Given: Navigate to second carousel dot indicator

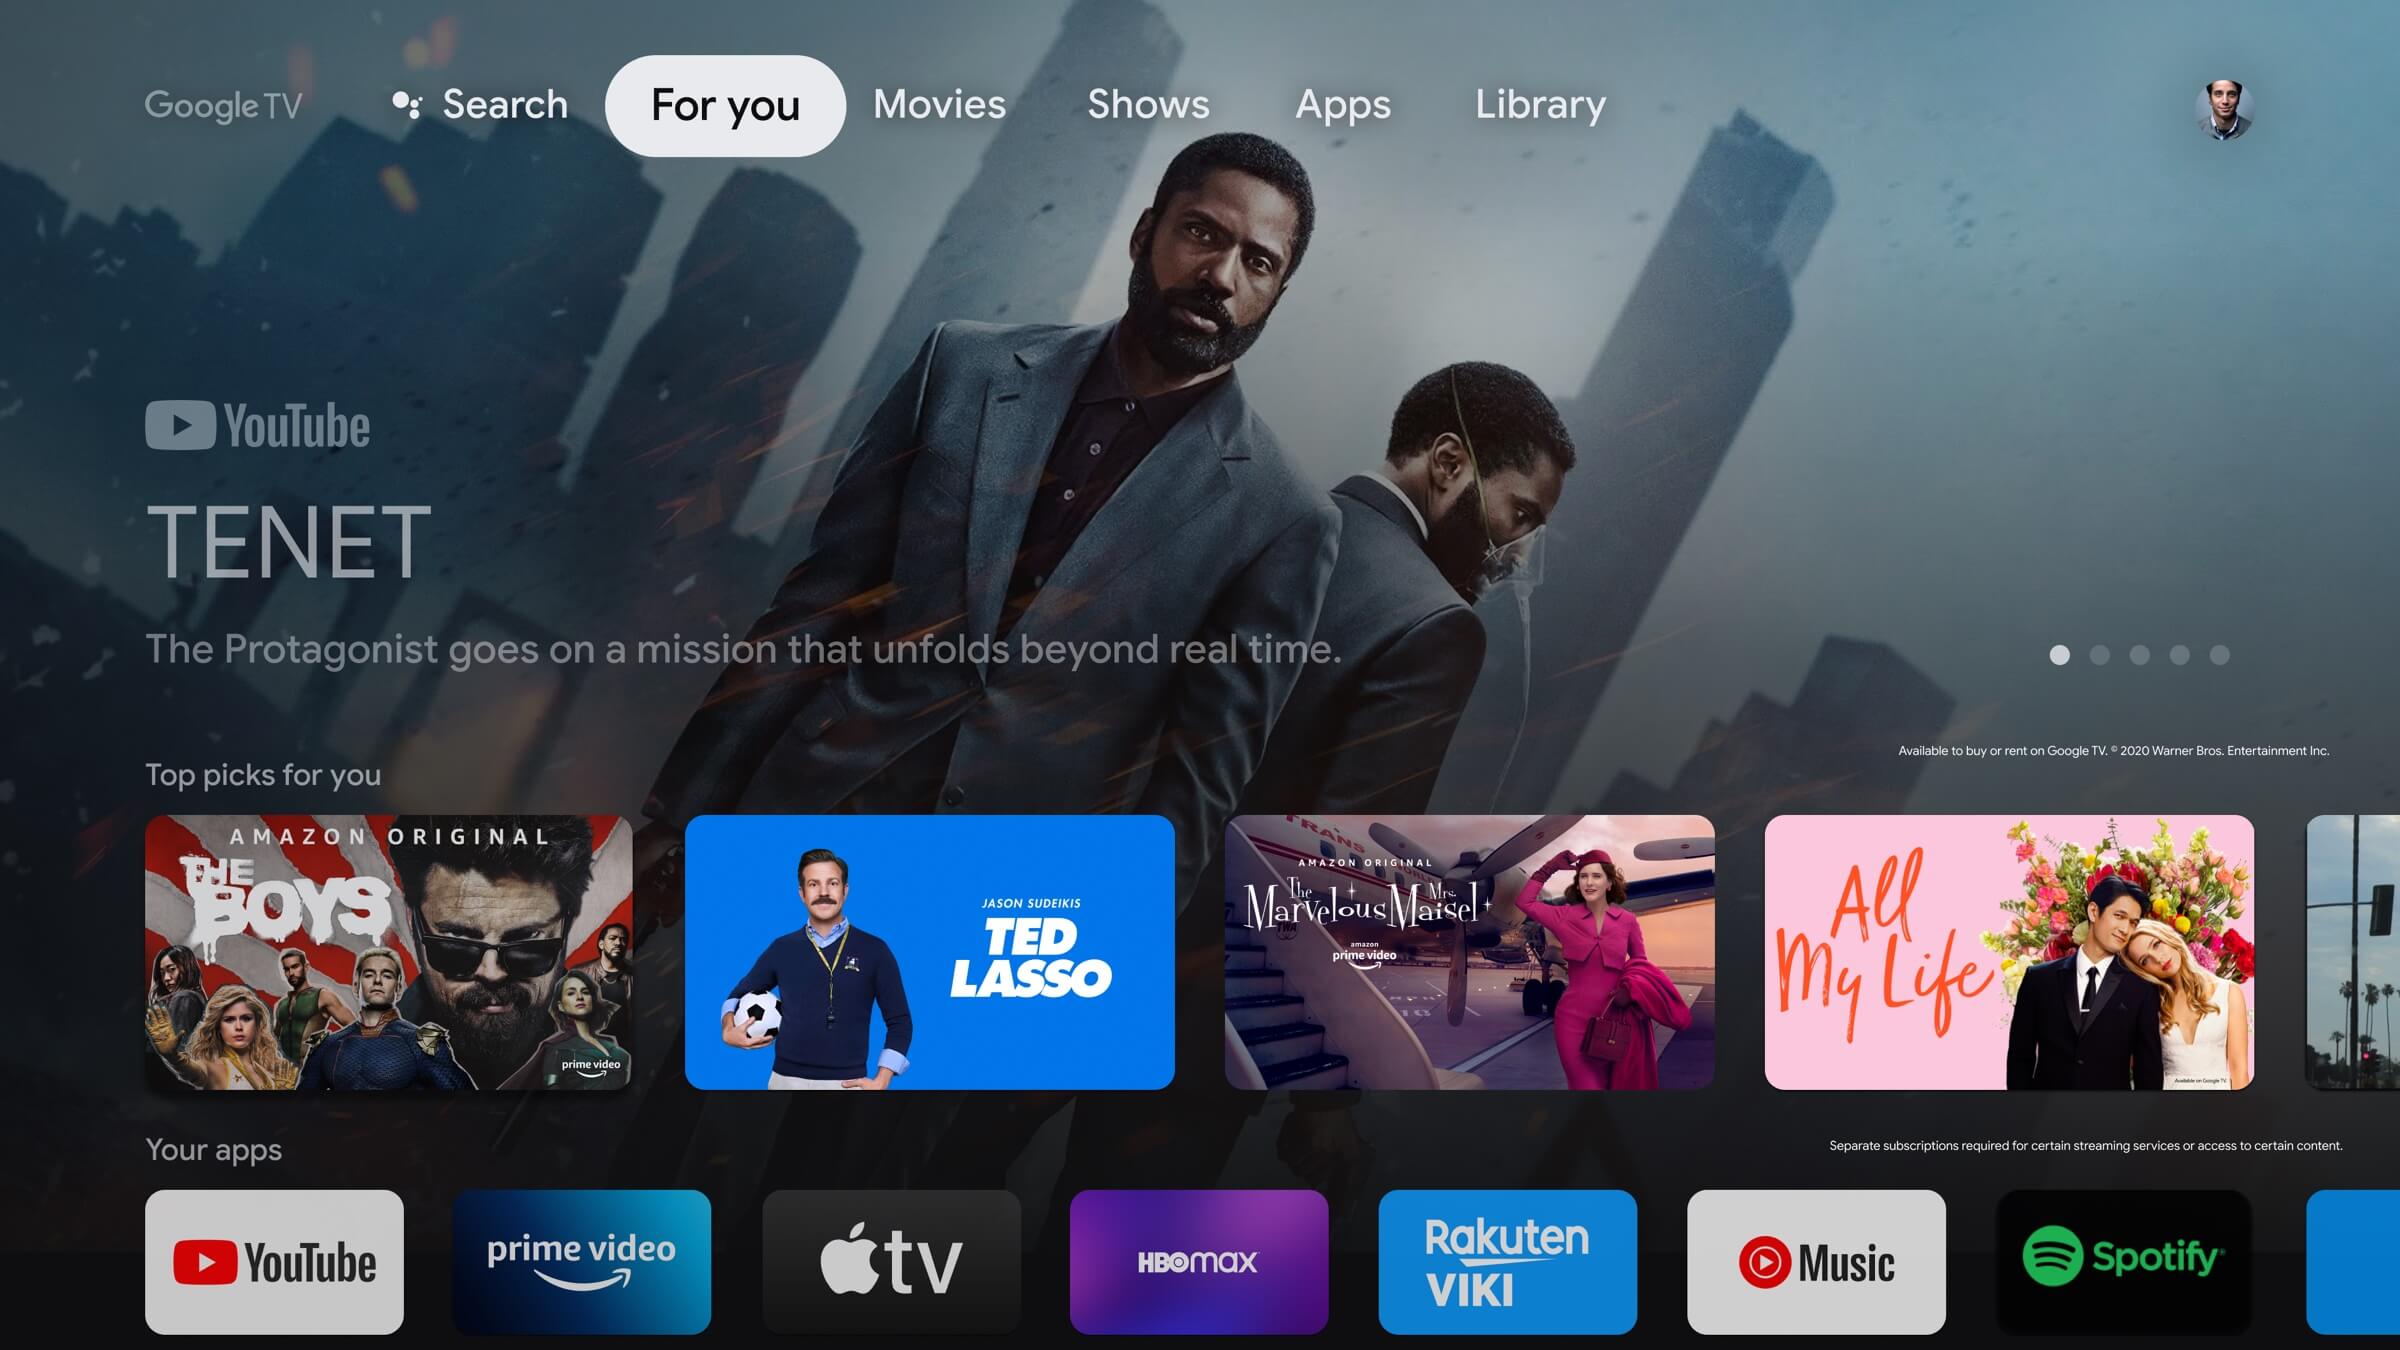Looking at the screenshot, I should click(x=2097, y=654).
